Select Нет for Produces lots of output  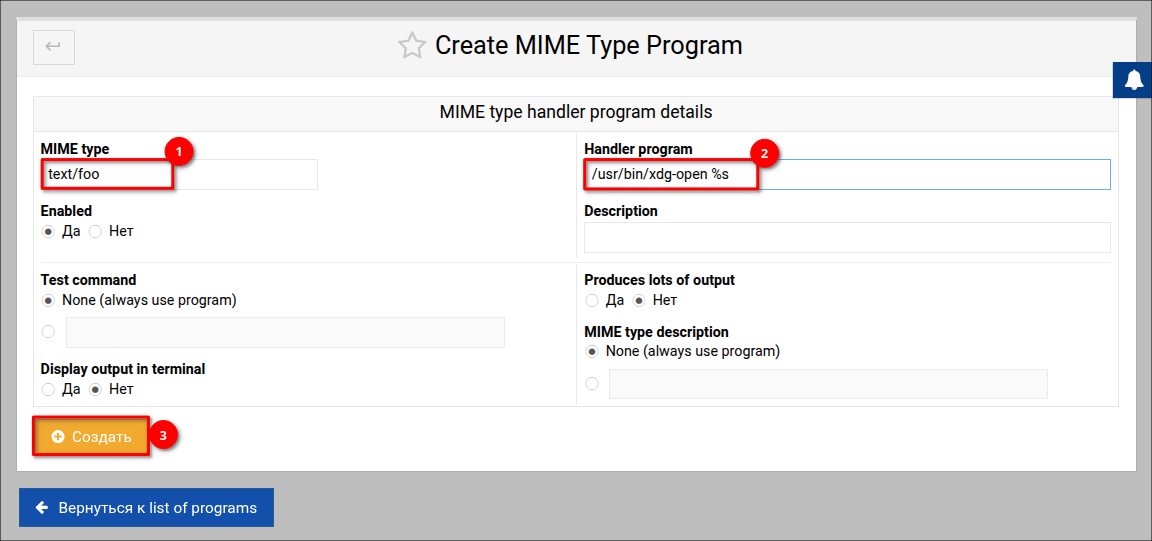pos(640,300)
